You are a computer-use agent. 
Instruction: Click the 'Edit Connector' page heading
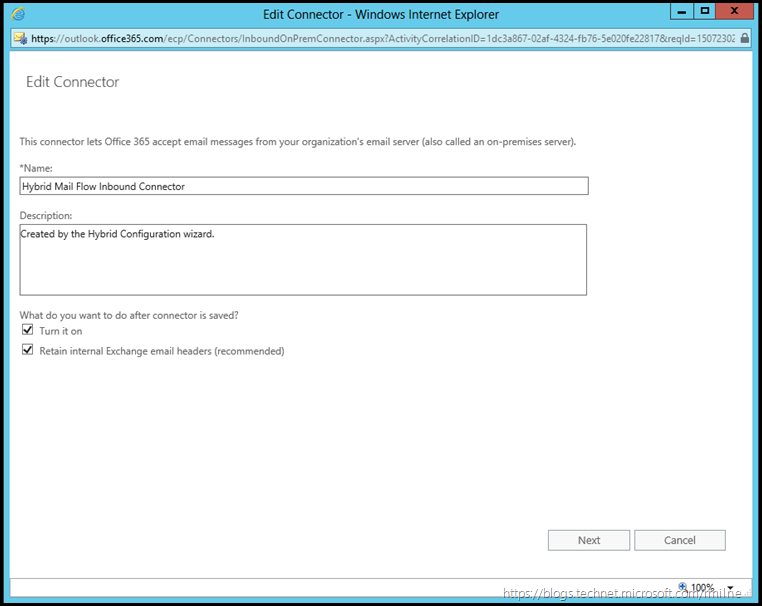click(72, 82)
